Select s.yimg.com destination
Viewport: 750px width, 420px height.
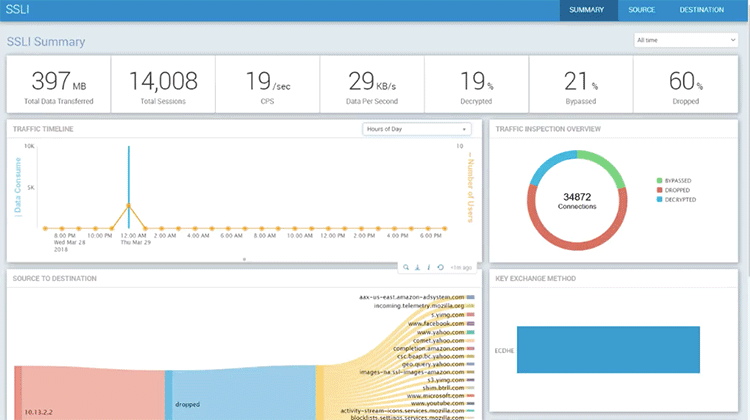447,315
